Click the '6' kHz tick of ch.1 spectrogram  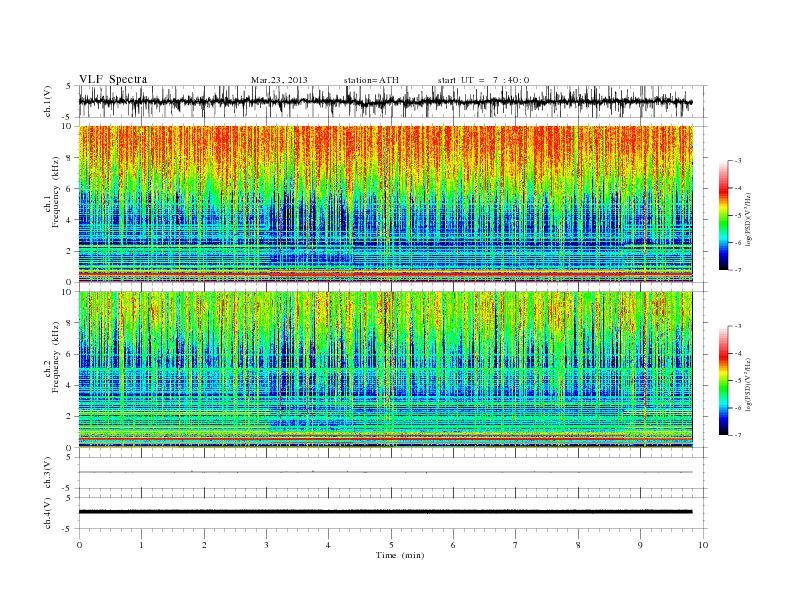coord(69,189)
